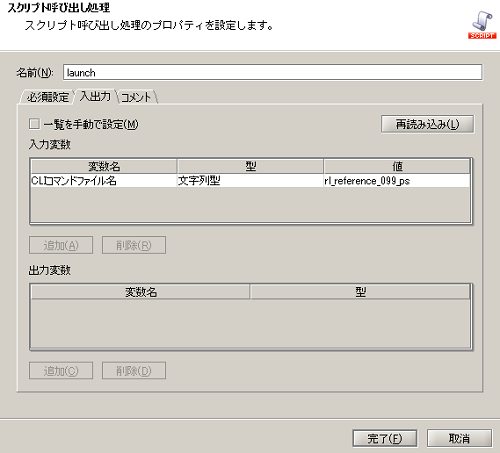The image size is (500, 453).
Task: Cancel with the 取消 button
Action: pos(459,438)
